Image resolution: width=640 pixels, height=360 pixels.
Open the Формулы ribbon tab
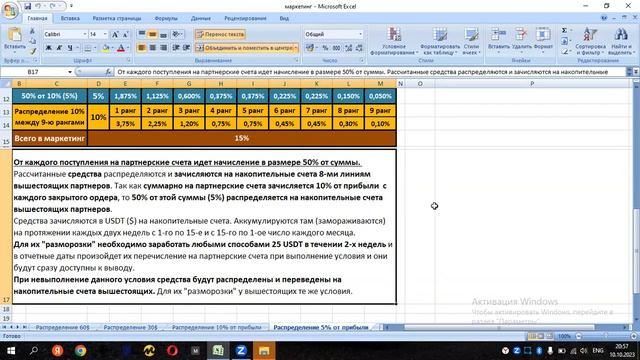tap(166, 18)
